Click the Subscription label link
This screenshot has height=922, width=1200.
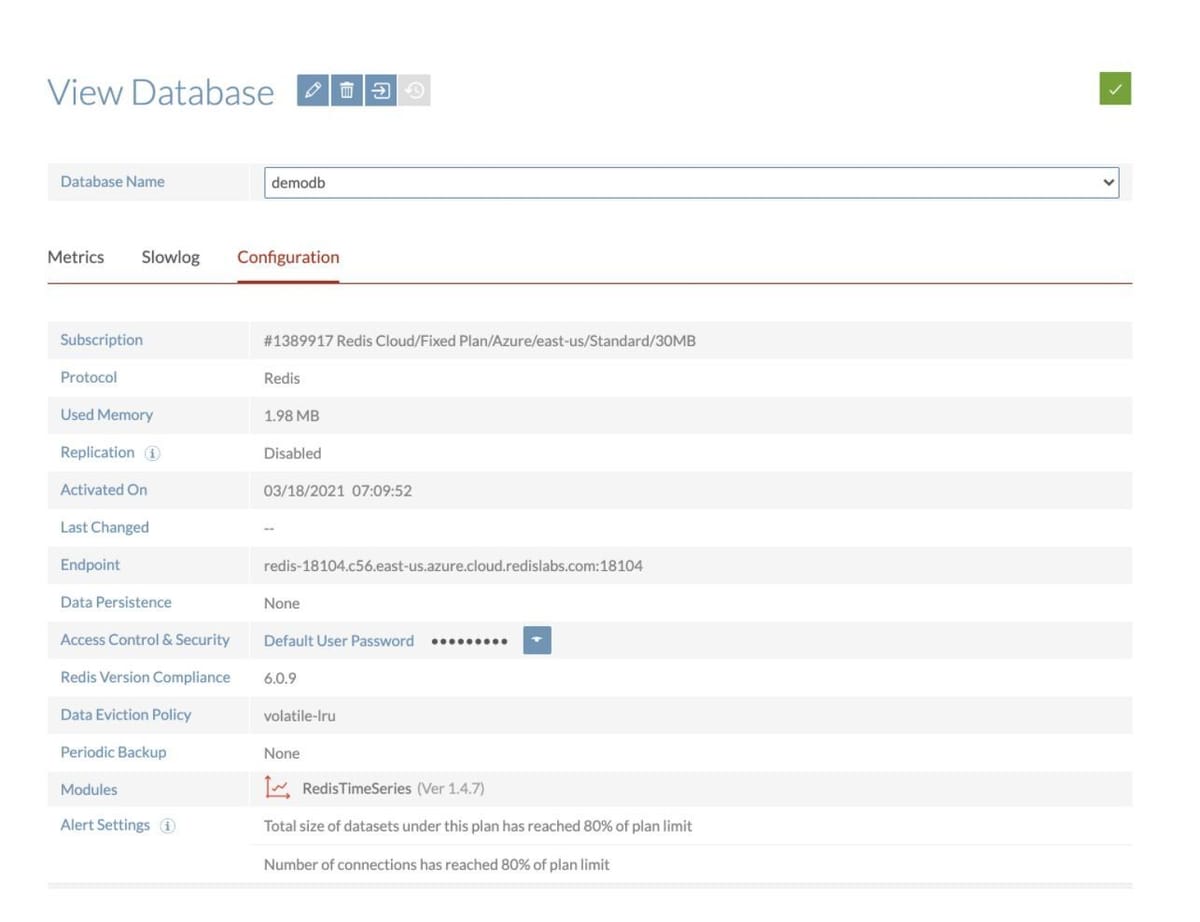[100, 340]
